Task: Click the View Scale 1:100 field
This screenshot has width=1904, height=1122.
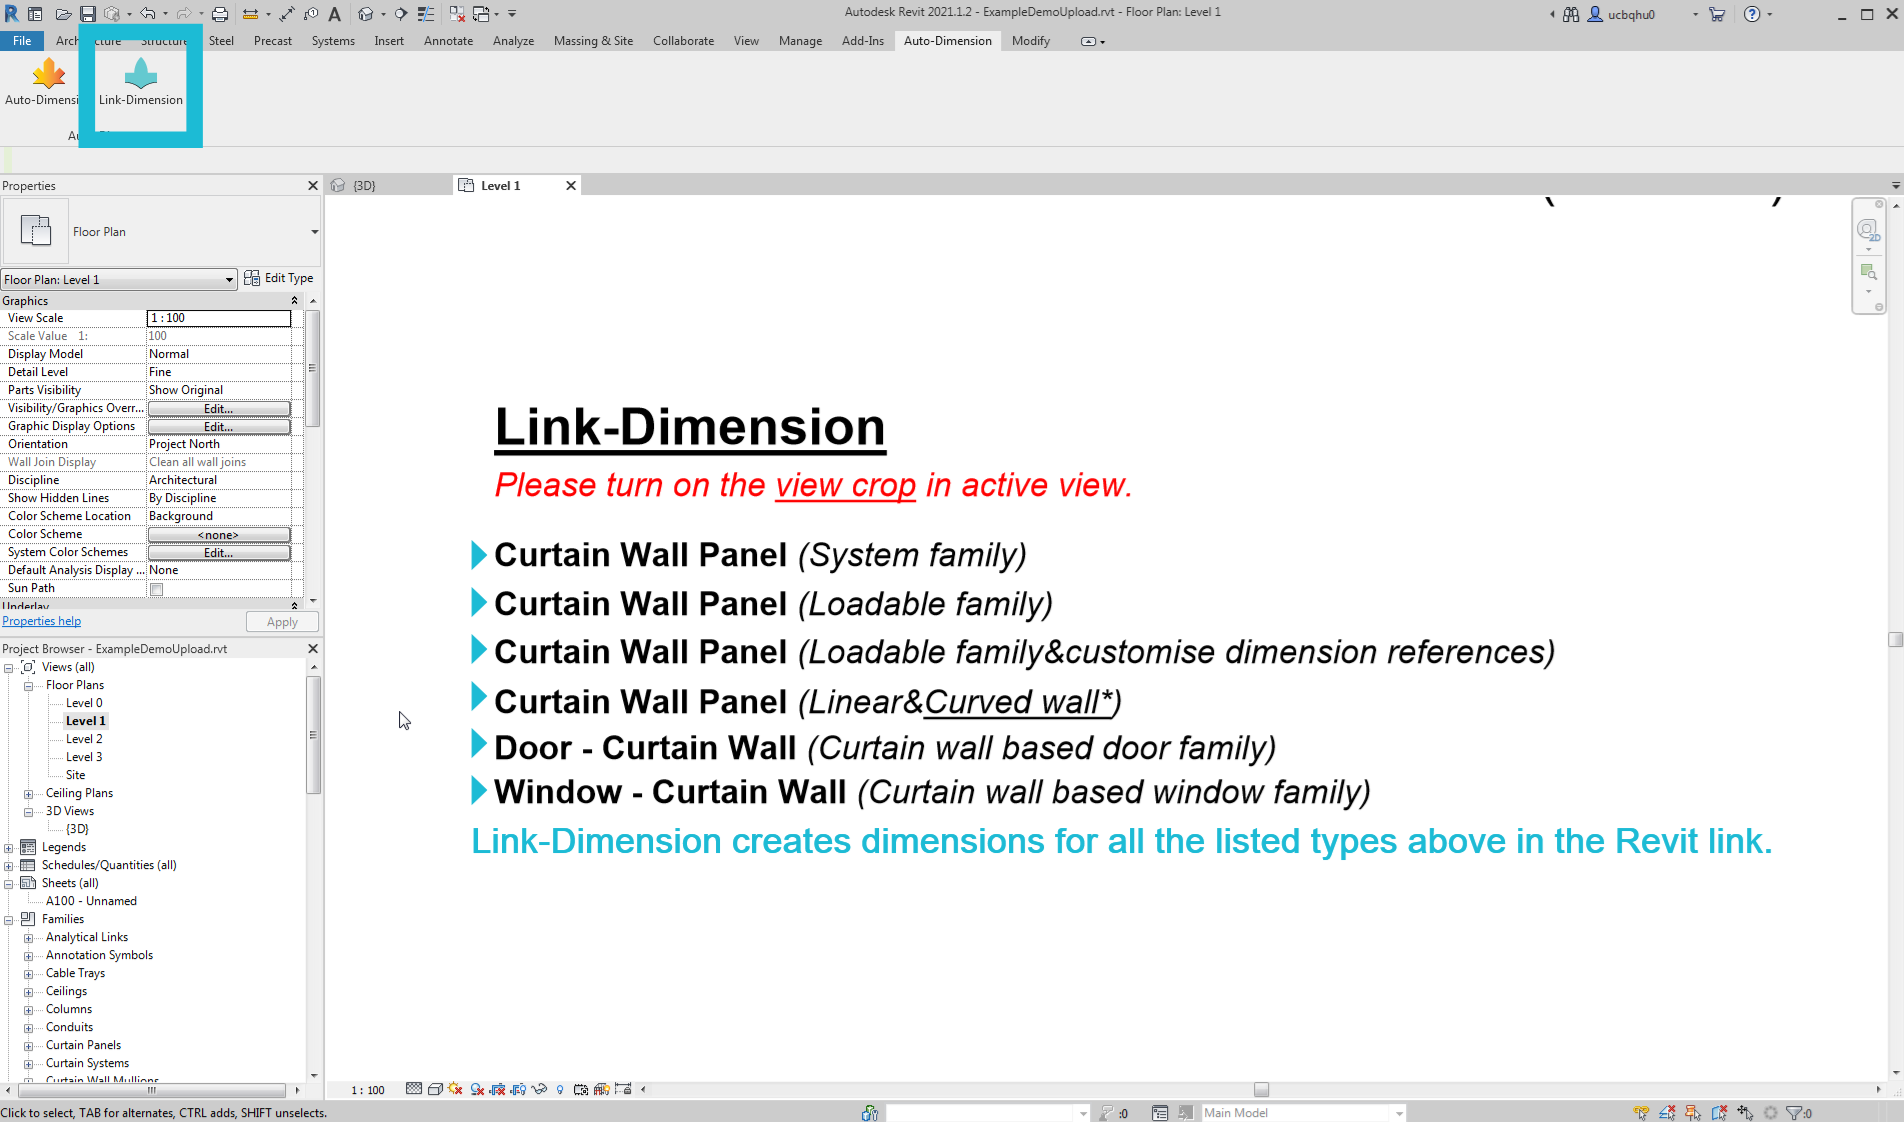Action: (x=219, y=318)
